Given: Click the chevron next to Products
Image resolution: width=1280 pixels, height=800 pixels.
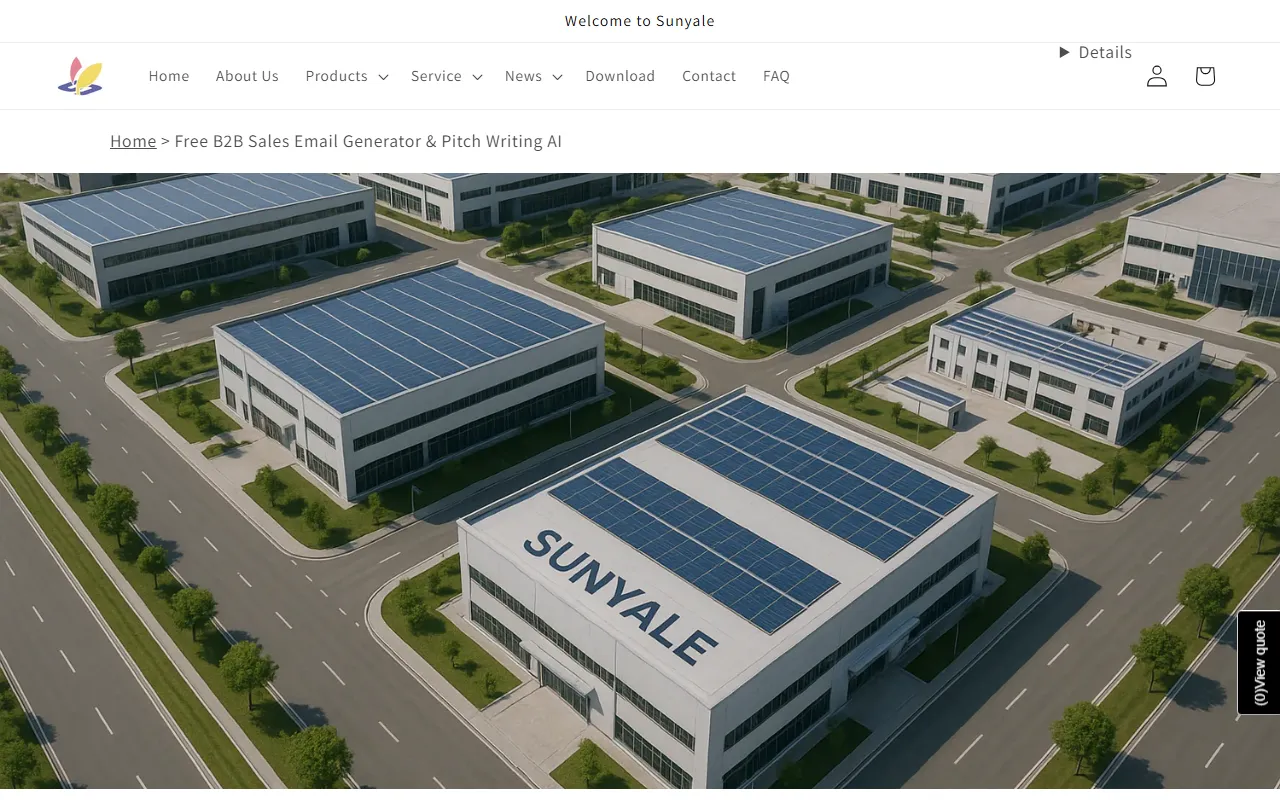Looking at the screenshot, I should click(383, 77).
